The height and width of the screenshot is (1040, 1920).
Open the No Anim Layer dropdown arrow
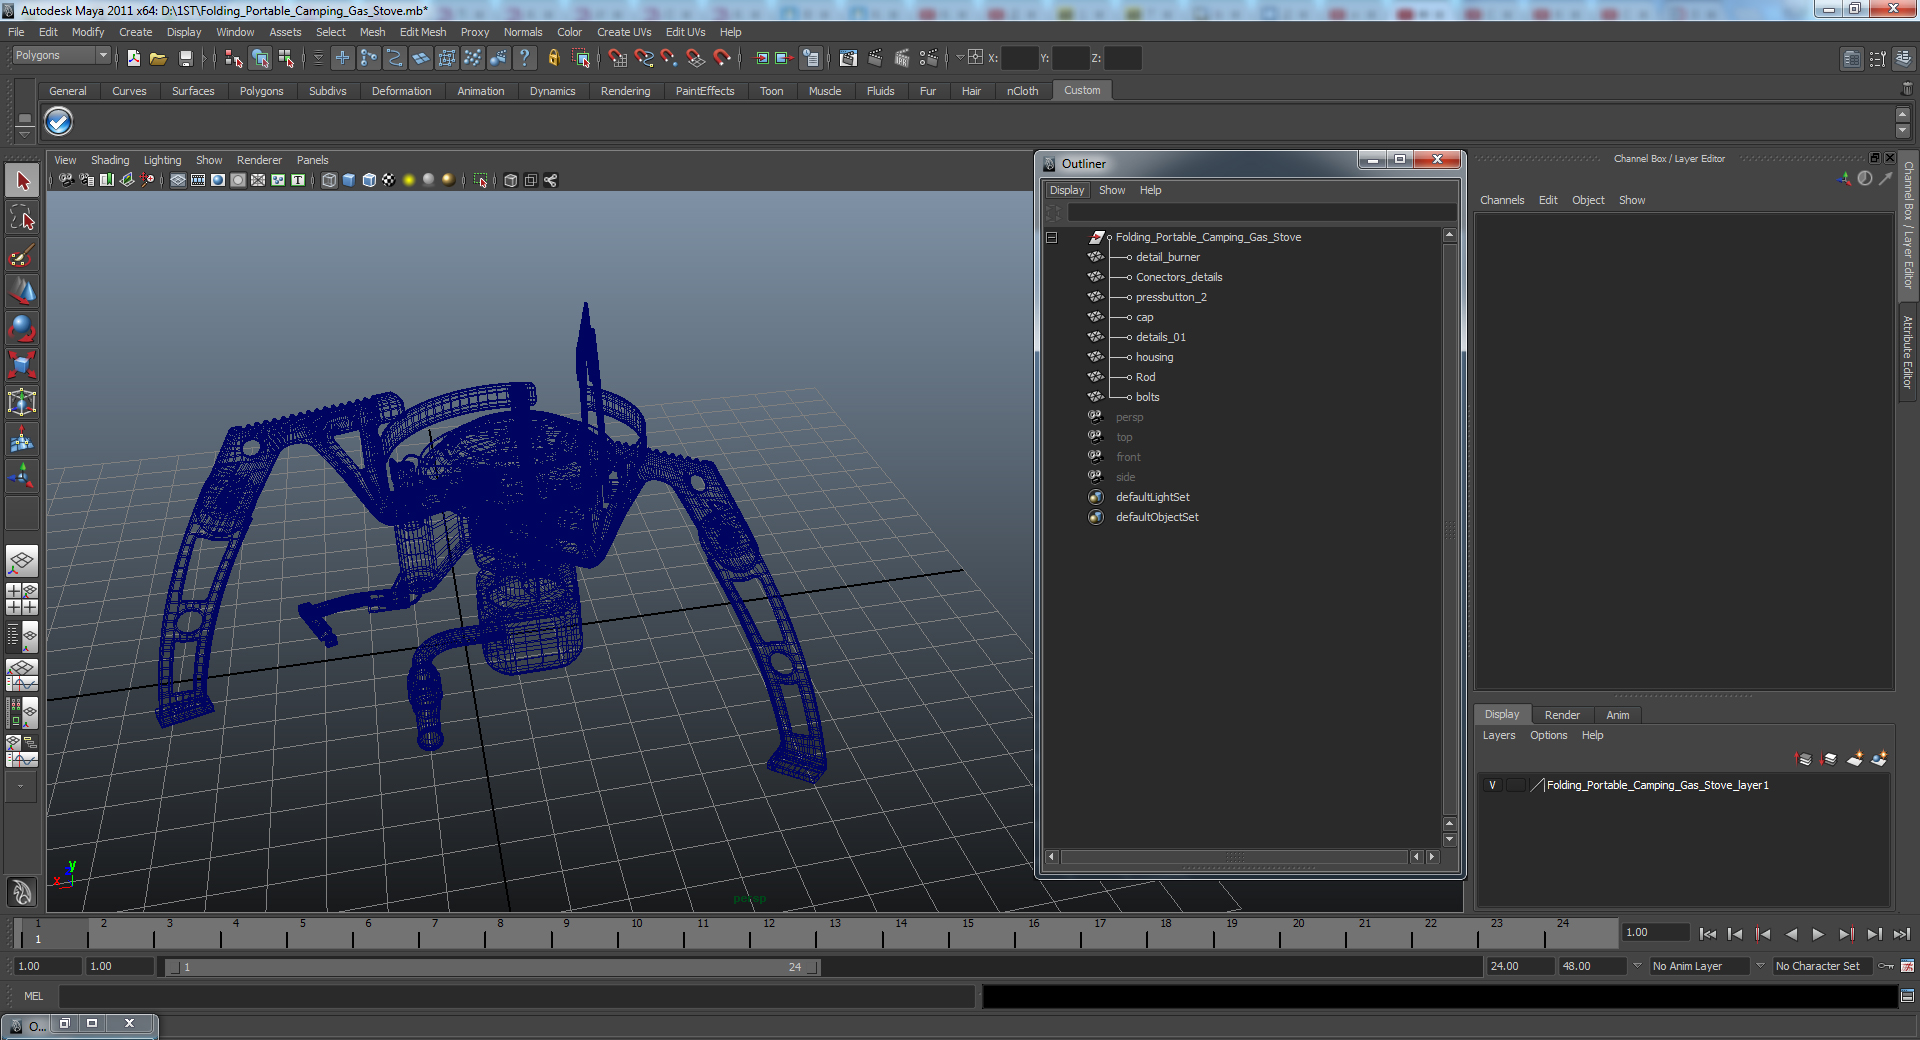click(1637, 966)
